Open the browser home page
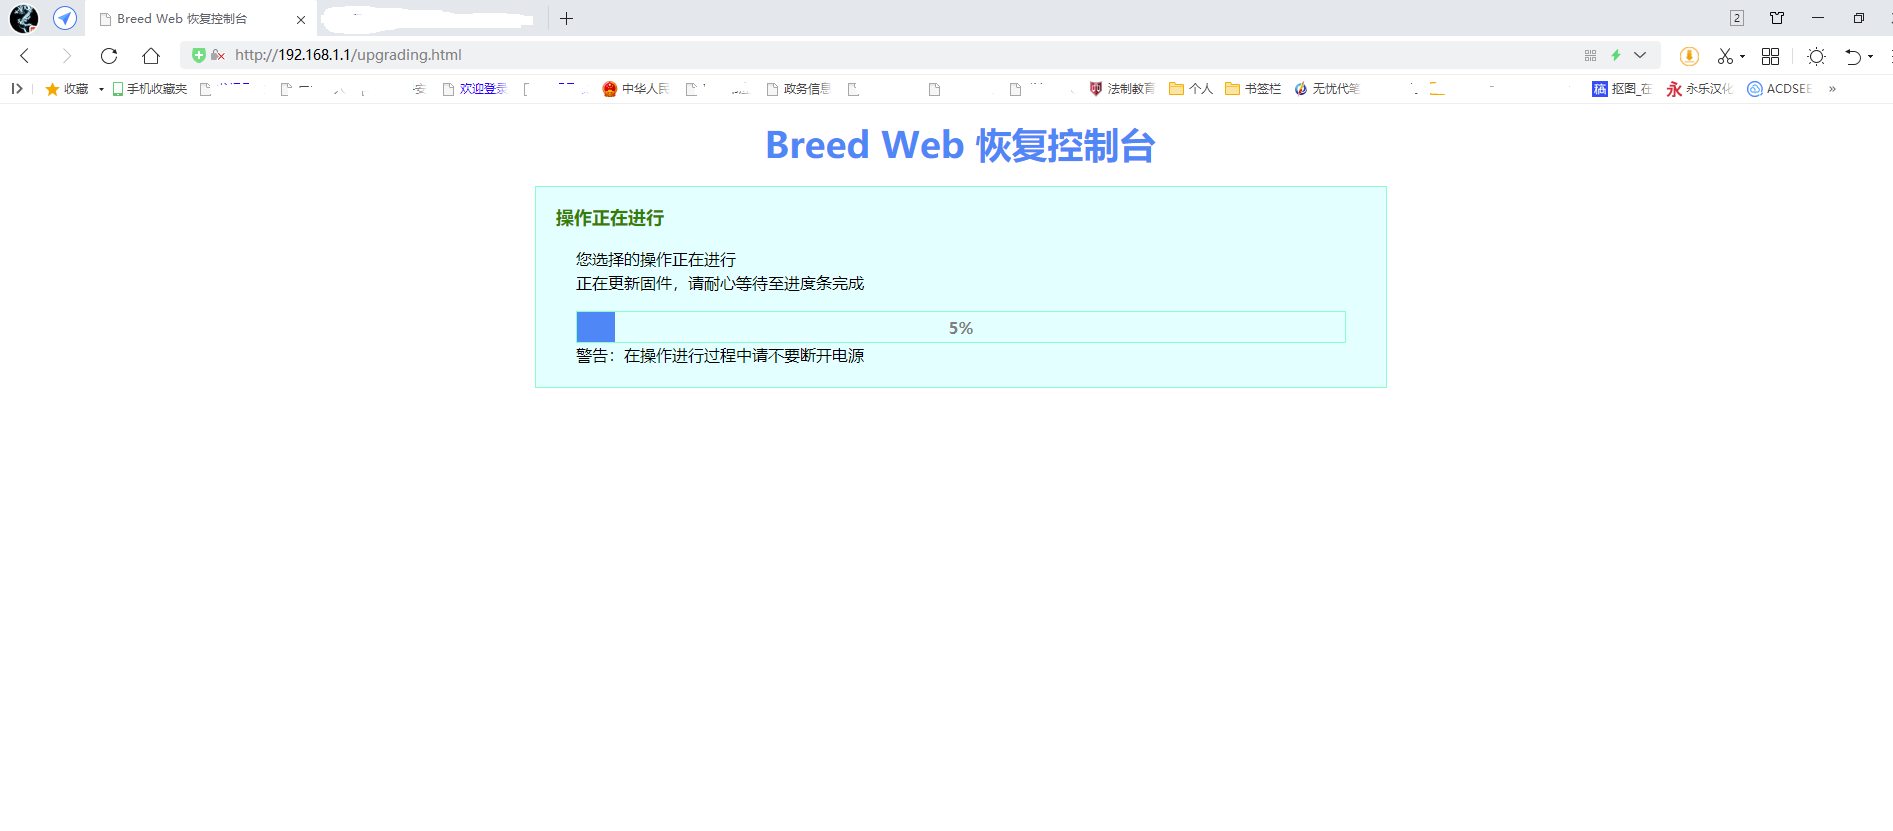This screenshot has width=1893, height=831. click(151, 56)
